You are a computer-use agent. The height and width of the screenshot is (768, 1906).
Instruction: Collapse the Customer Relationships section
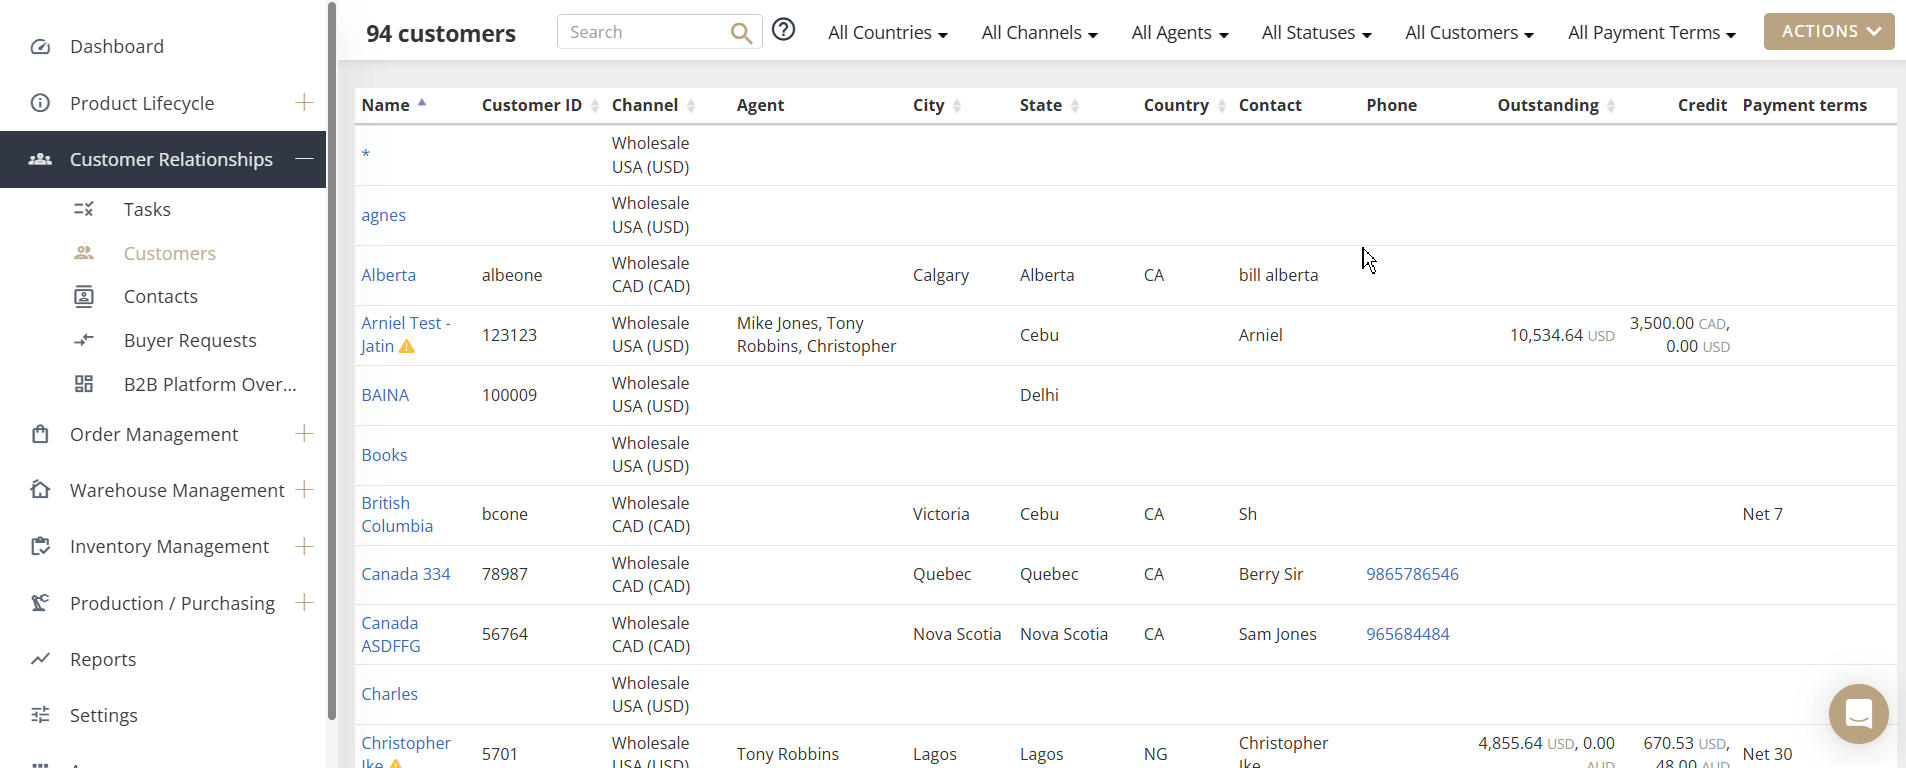(304, 159)
